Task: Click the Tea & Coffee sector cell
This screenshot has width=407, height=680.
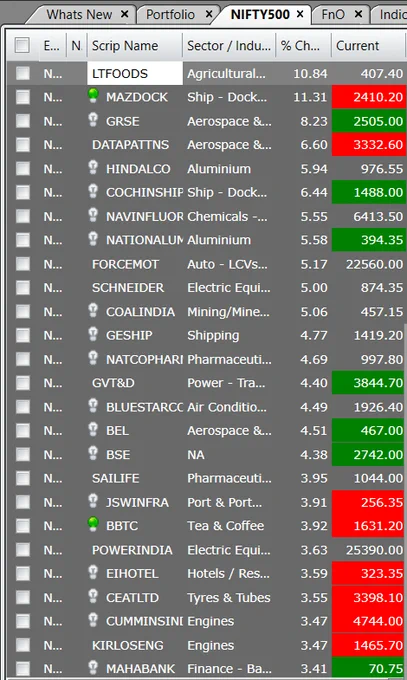Action: coord(226,526)
